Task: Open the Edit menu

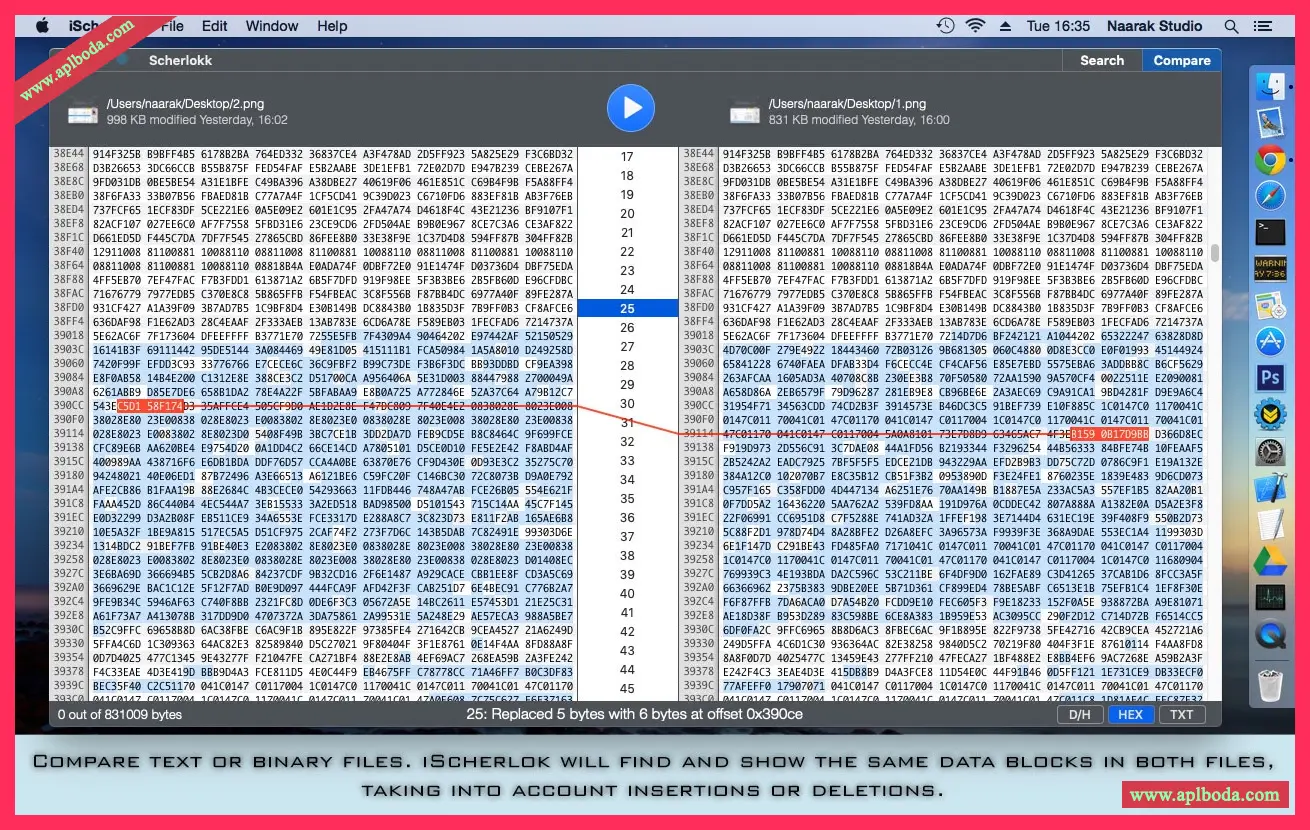Action: 214,26
